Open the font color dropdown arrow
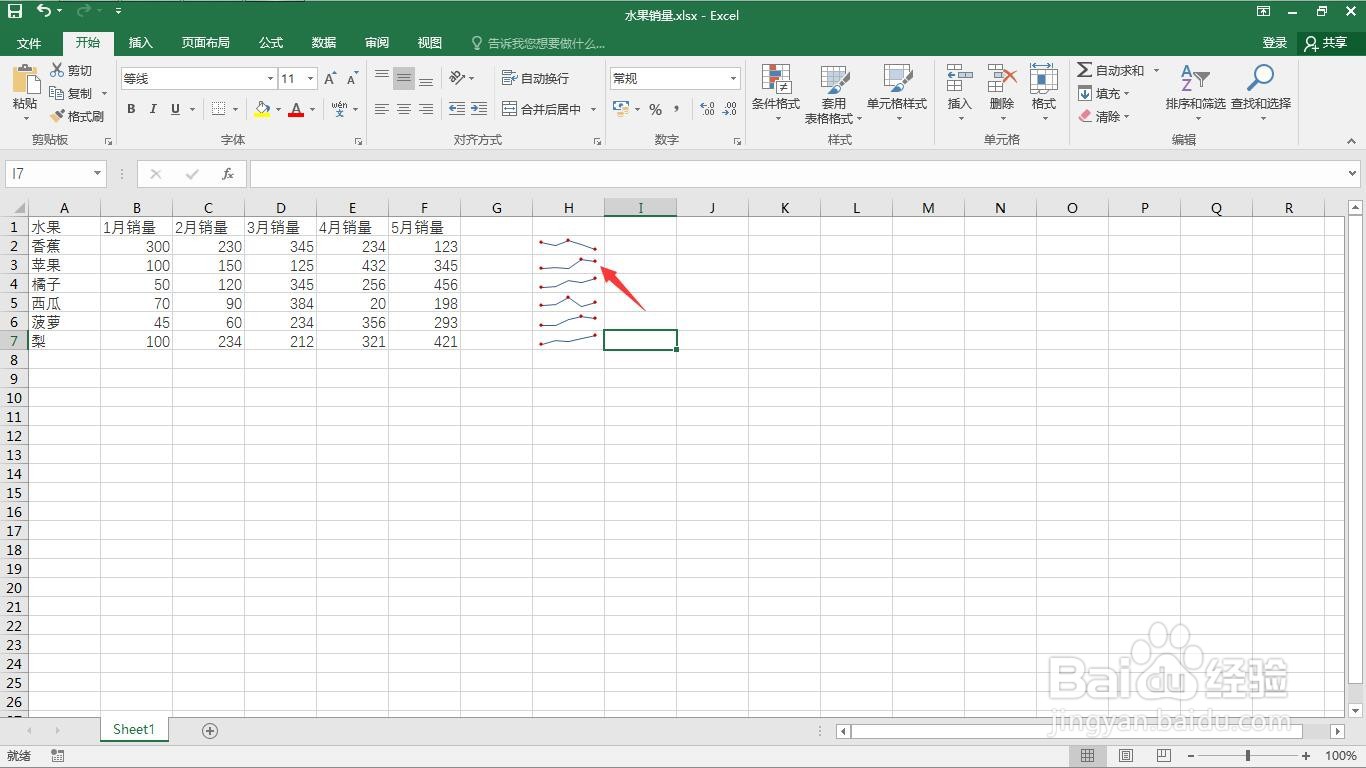 click(312, 109)
